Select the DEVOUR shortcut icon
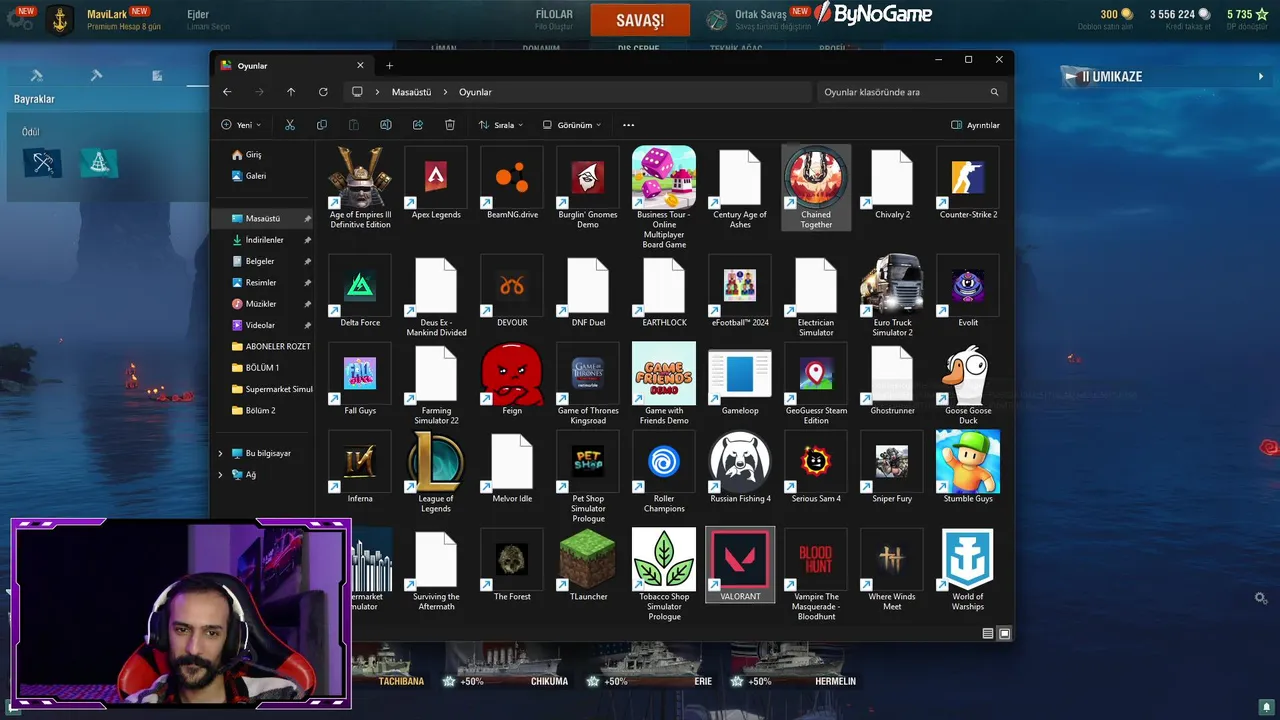This screenshot has width=1280, height=720. (x=512, y=286)
